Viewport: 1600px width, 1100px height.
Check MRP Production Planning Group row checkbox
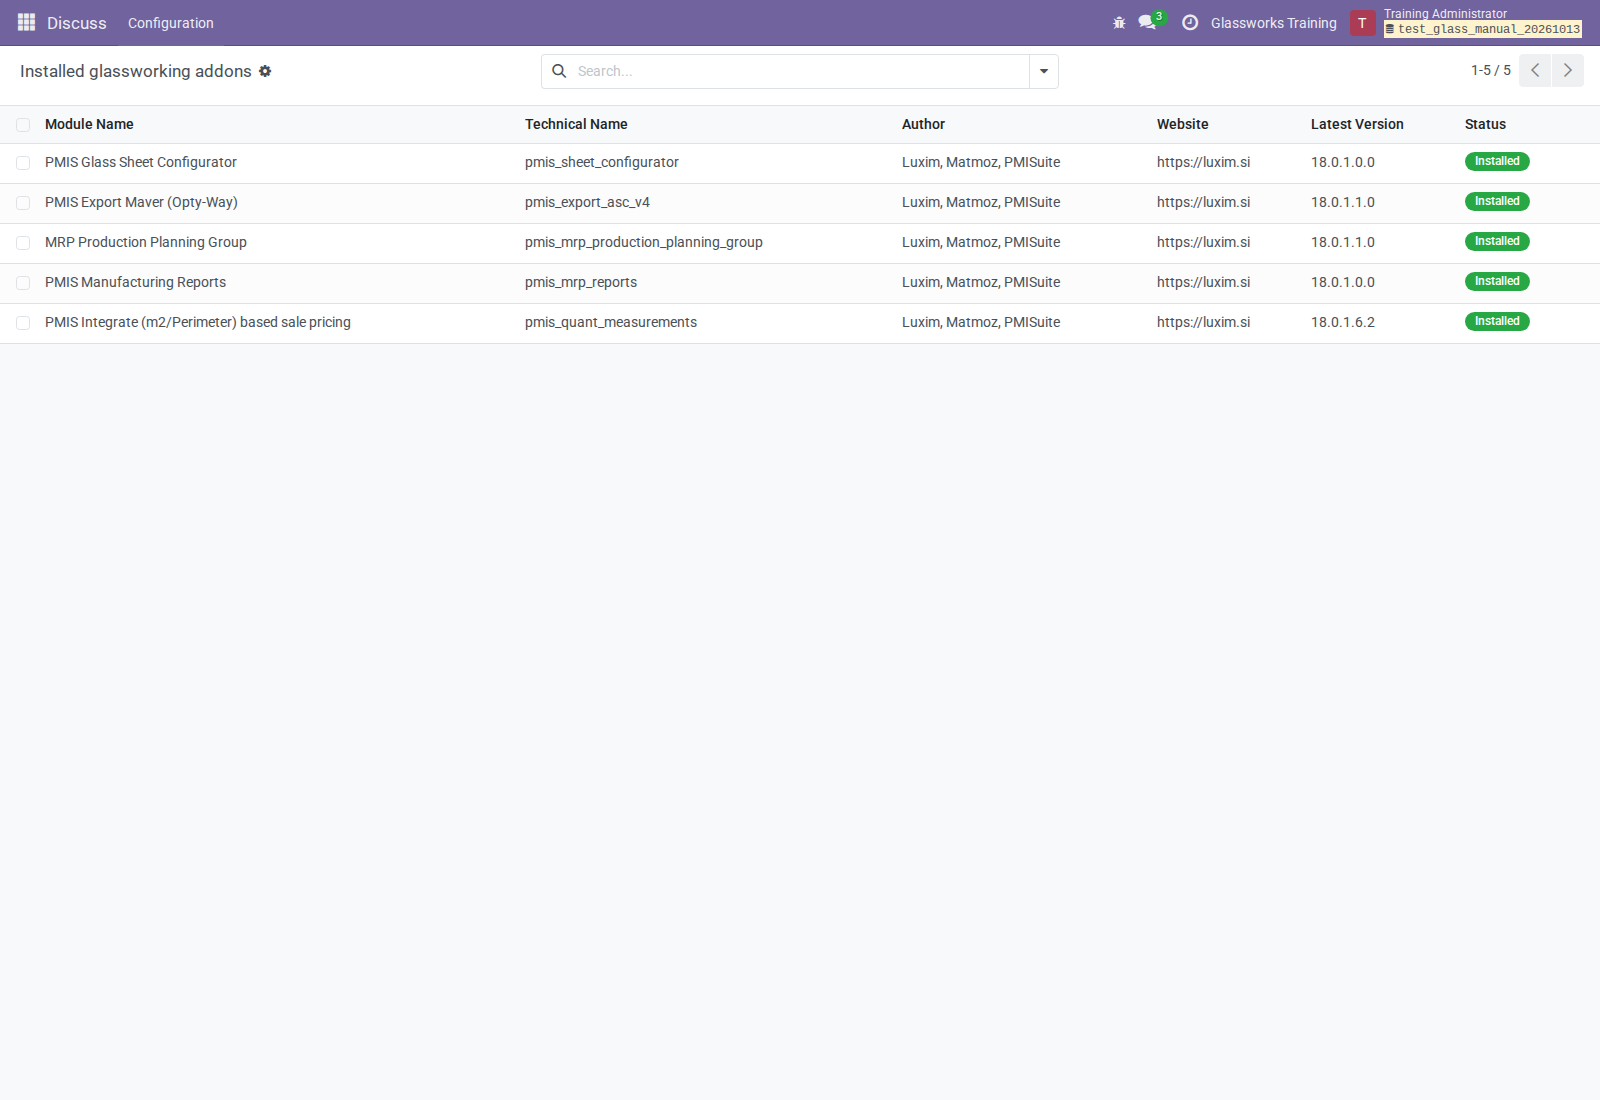(x=23, y=243)
